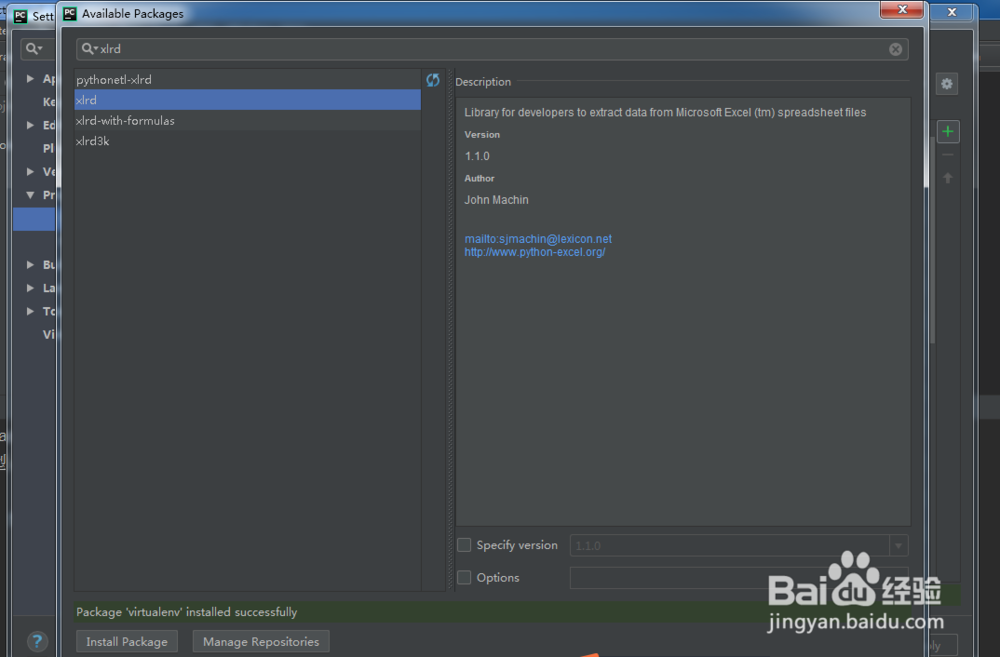
Task: Click the Ke item in Settings tree
Action: pos(49,102)
